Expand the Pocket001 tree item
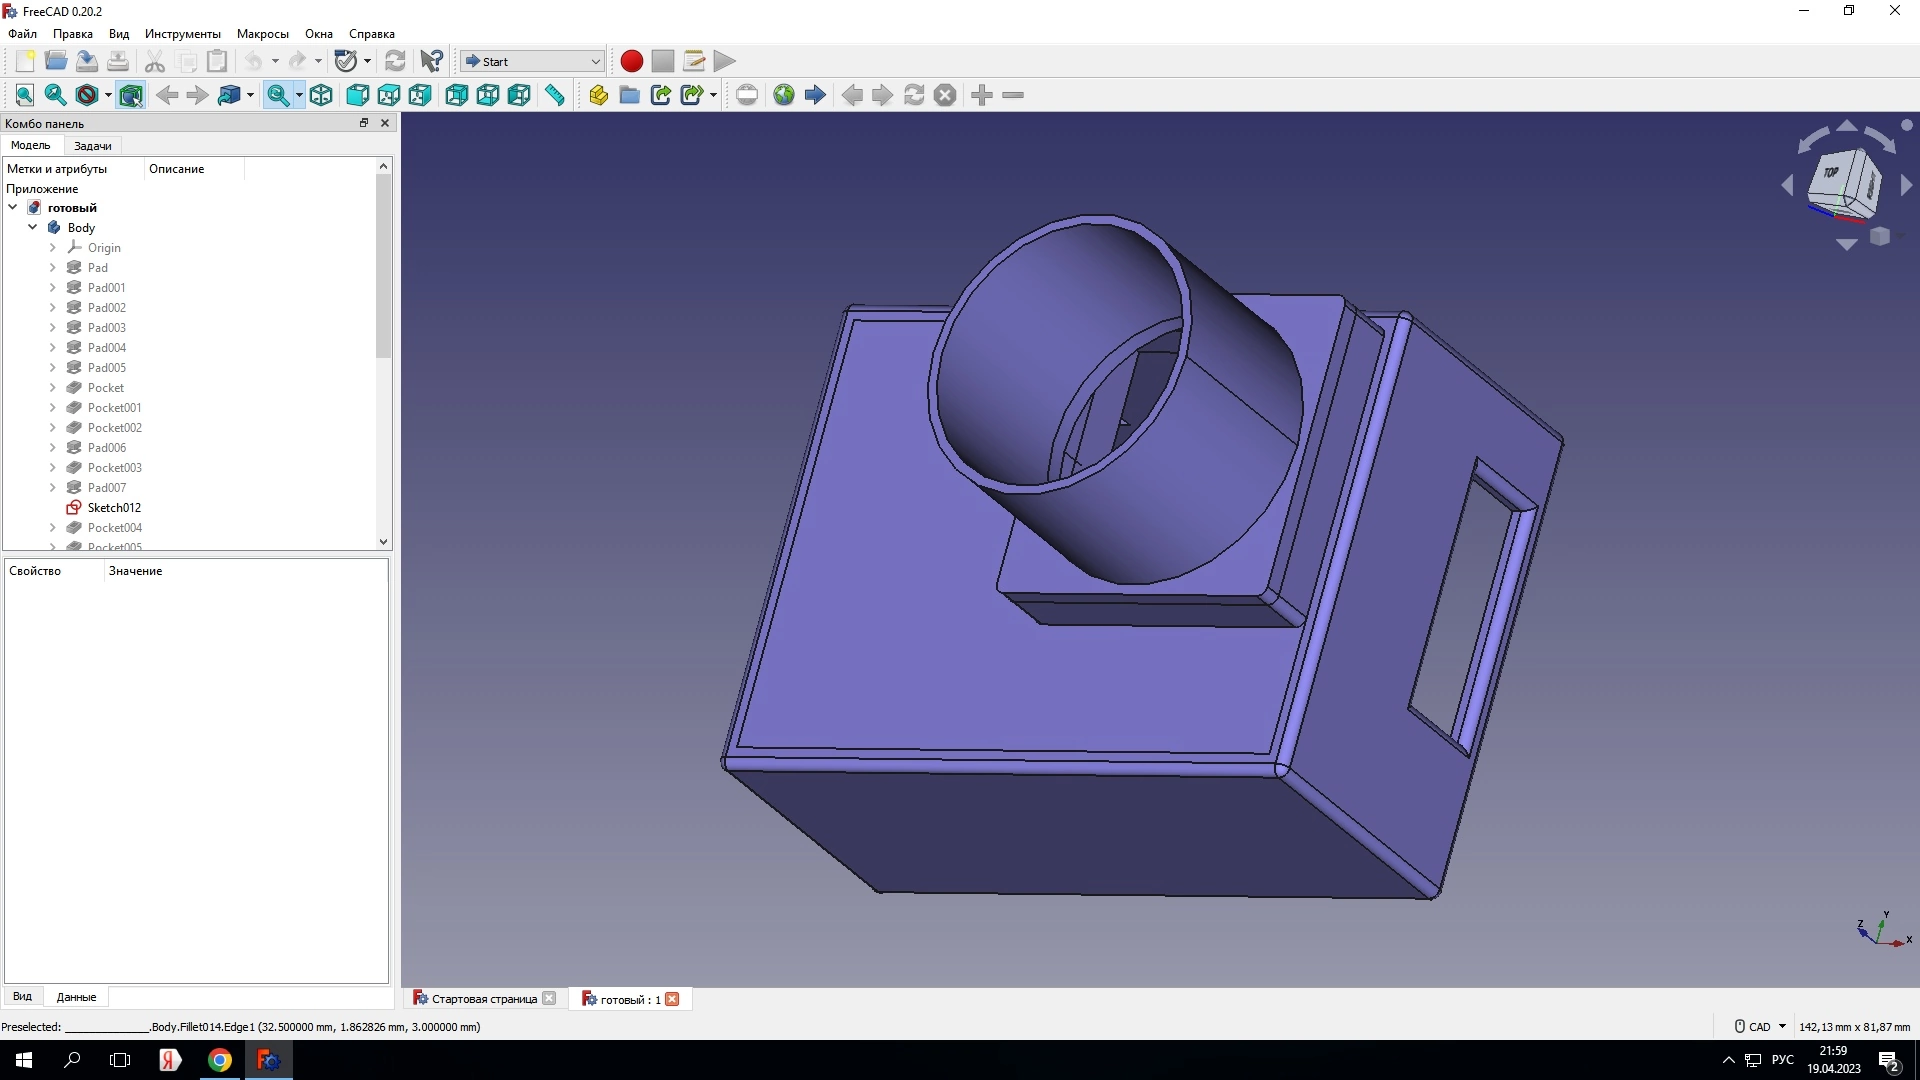 pos(53,408)
